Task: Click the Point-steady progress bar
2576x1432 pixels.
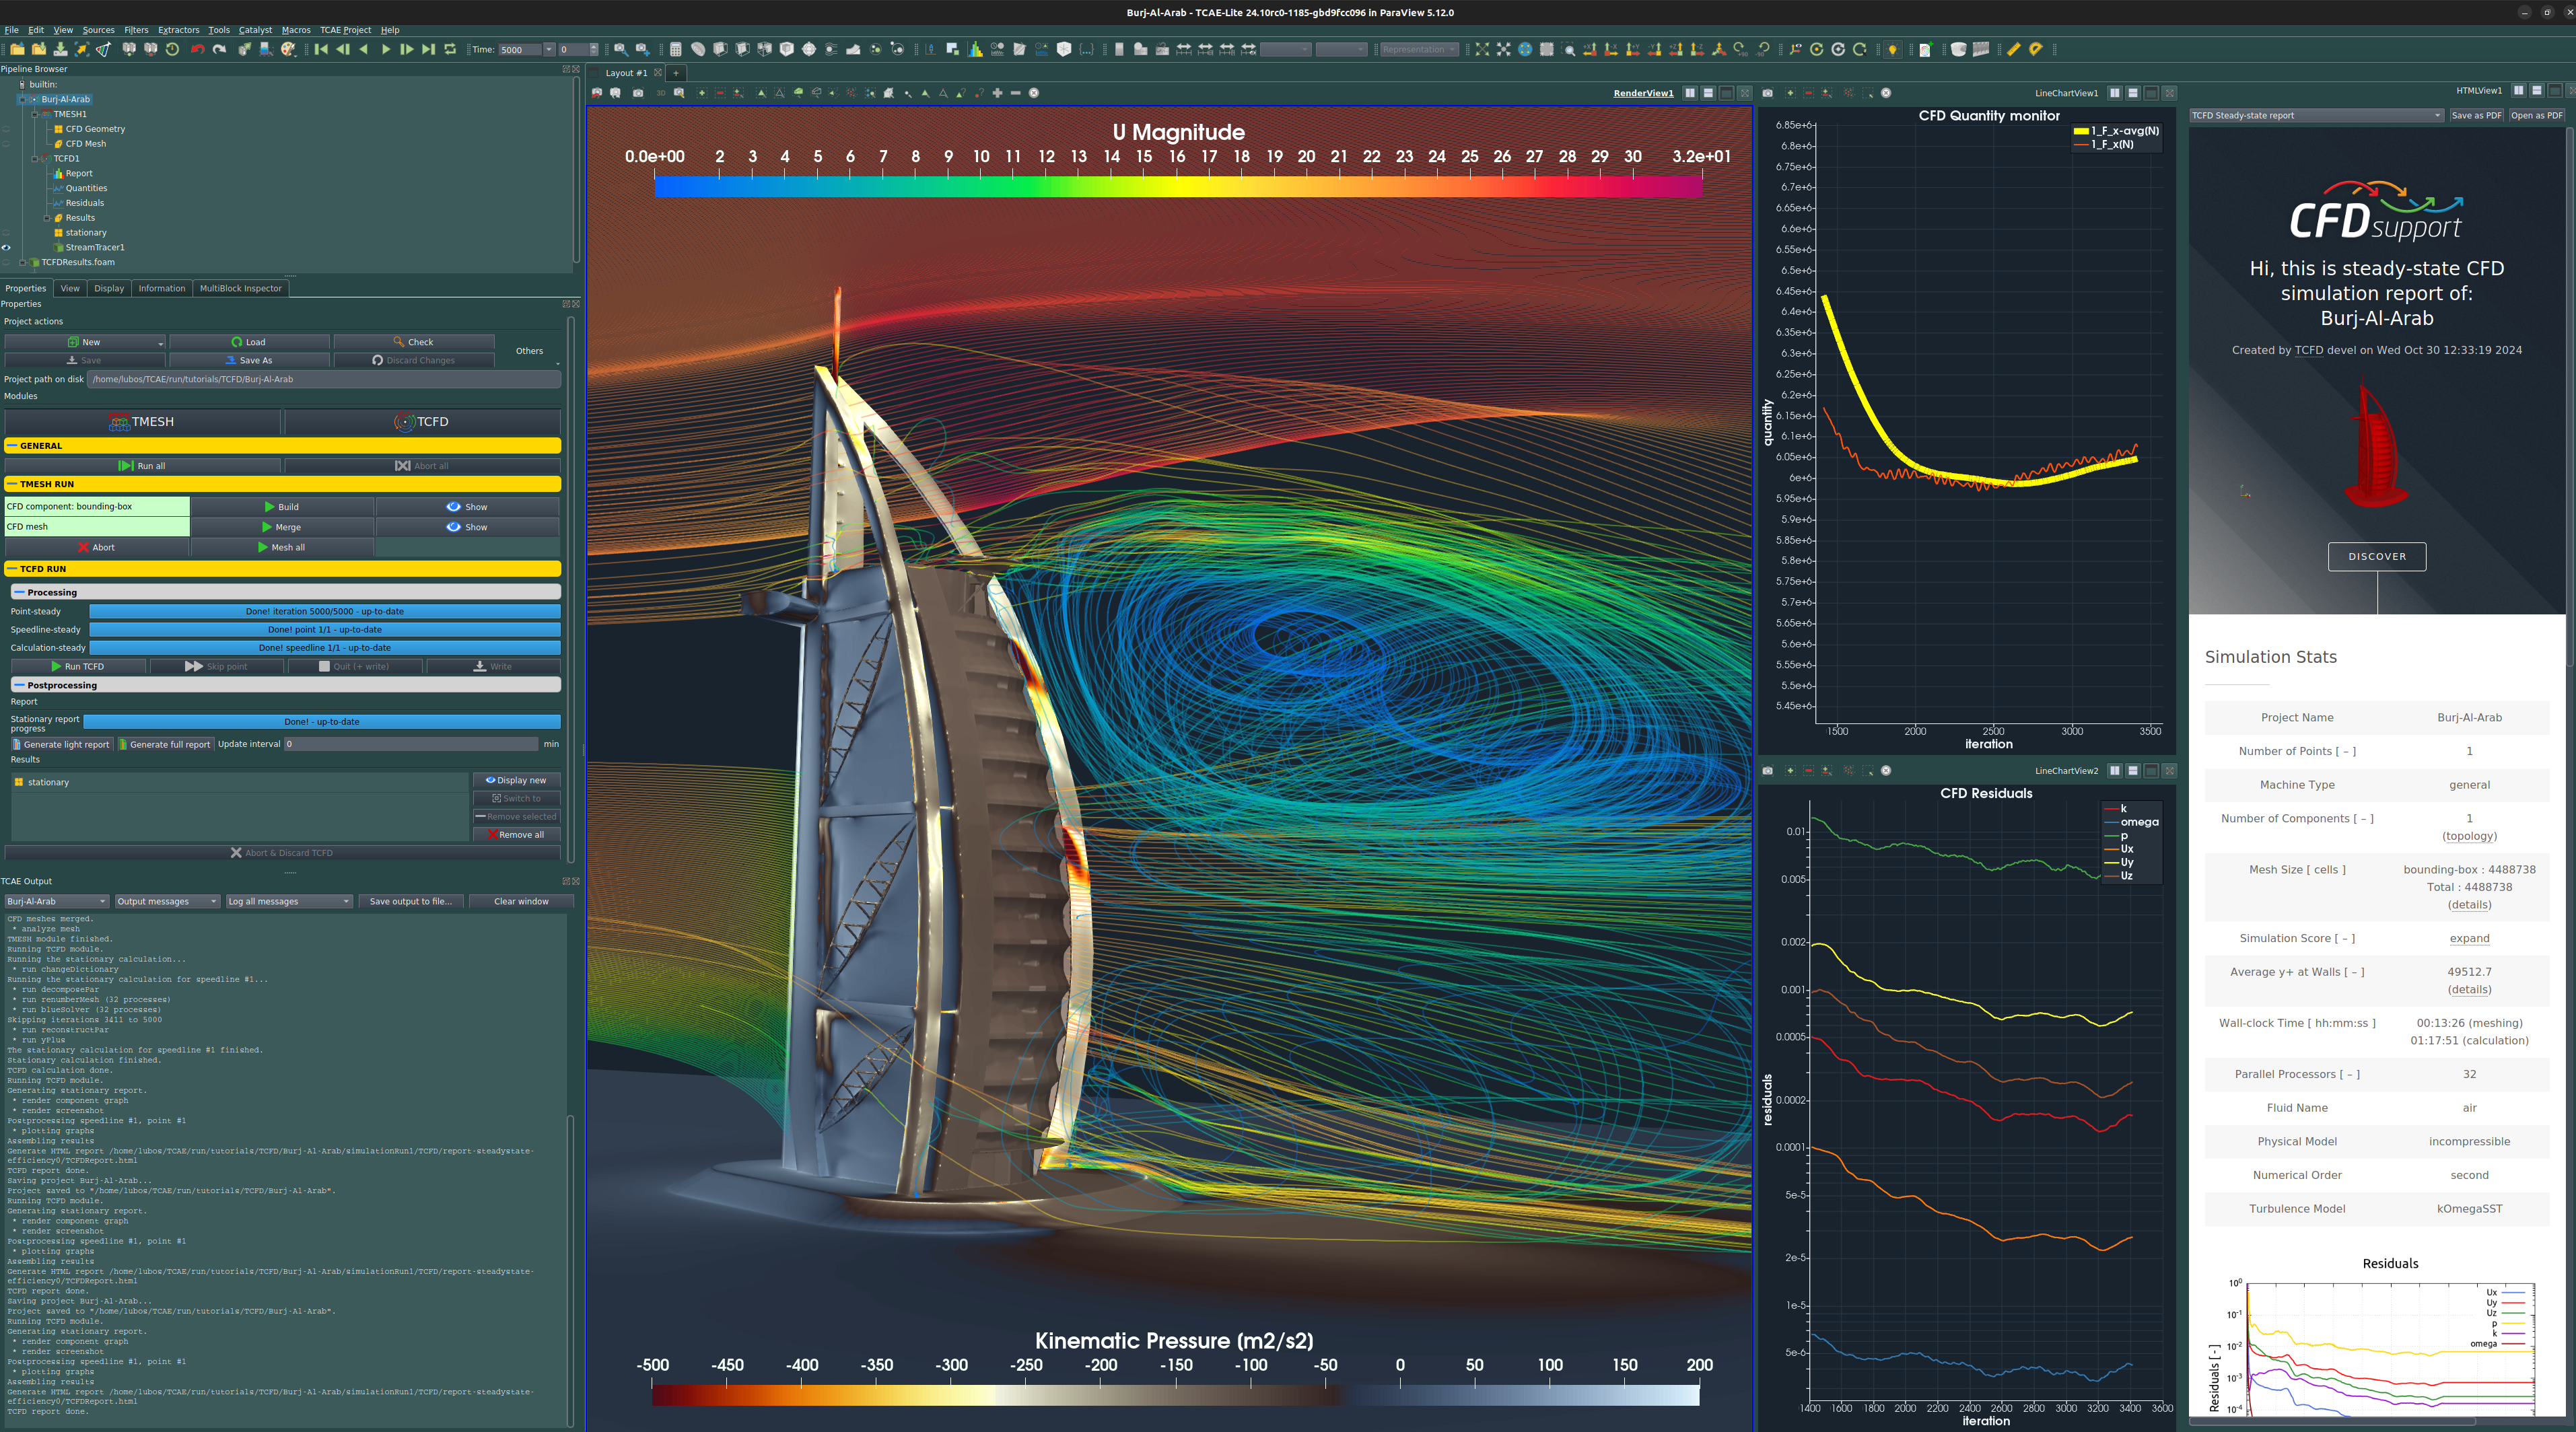Action: [325, 611]
